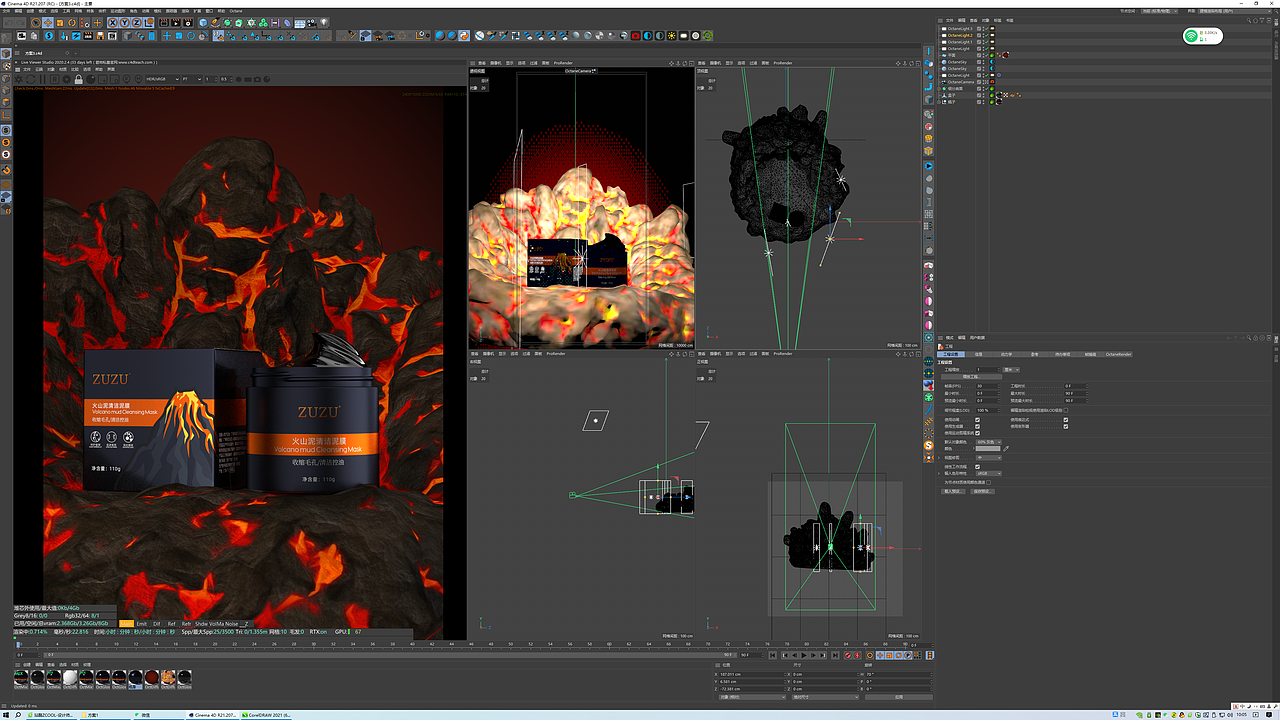
Task: Switch to the 信息 tab in Attributes
Action: (978, 354)
